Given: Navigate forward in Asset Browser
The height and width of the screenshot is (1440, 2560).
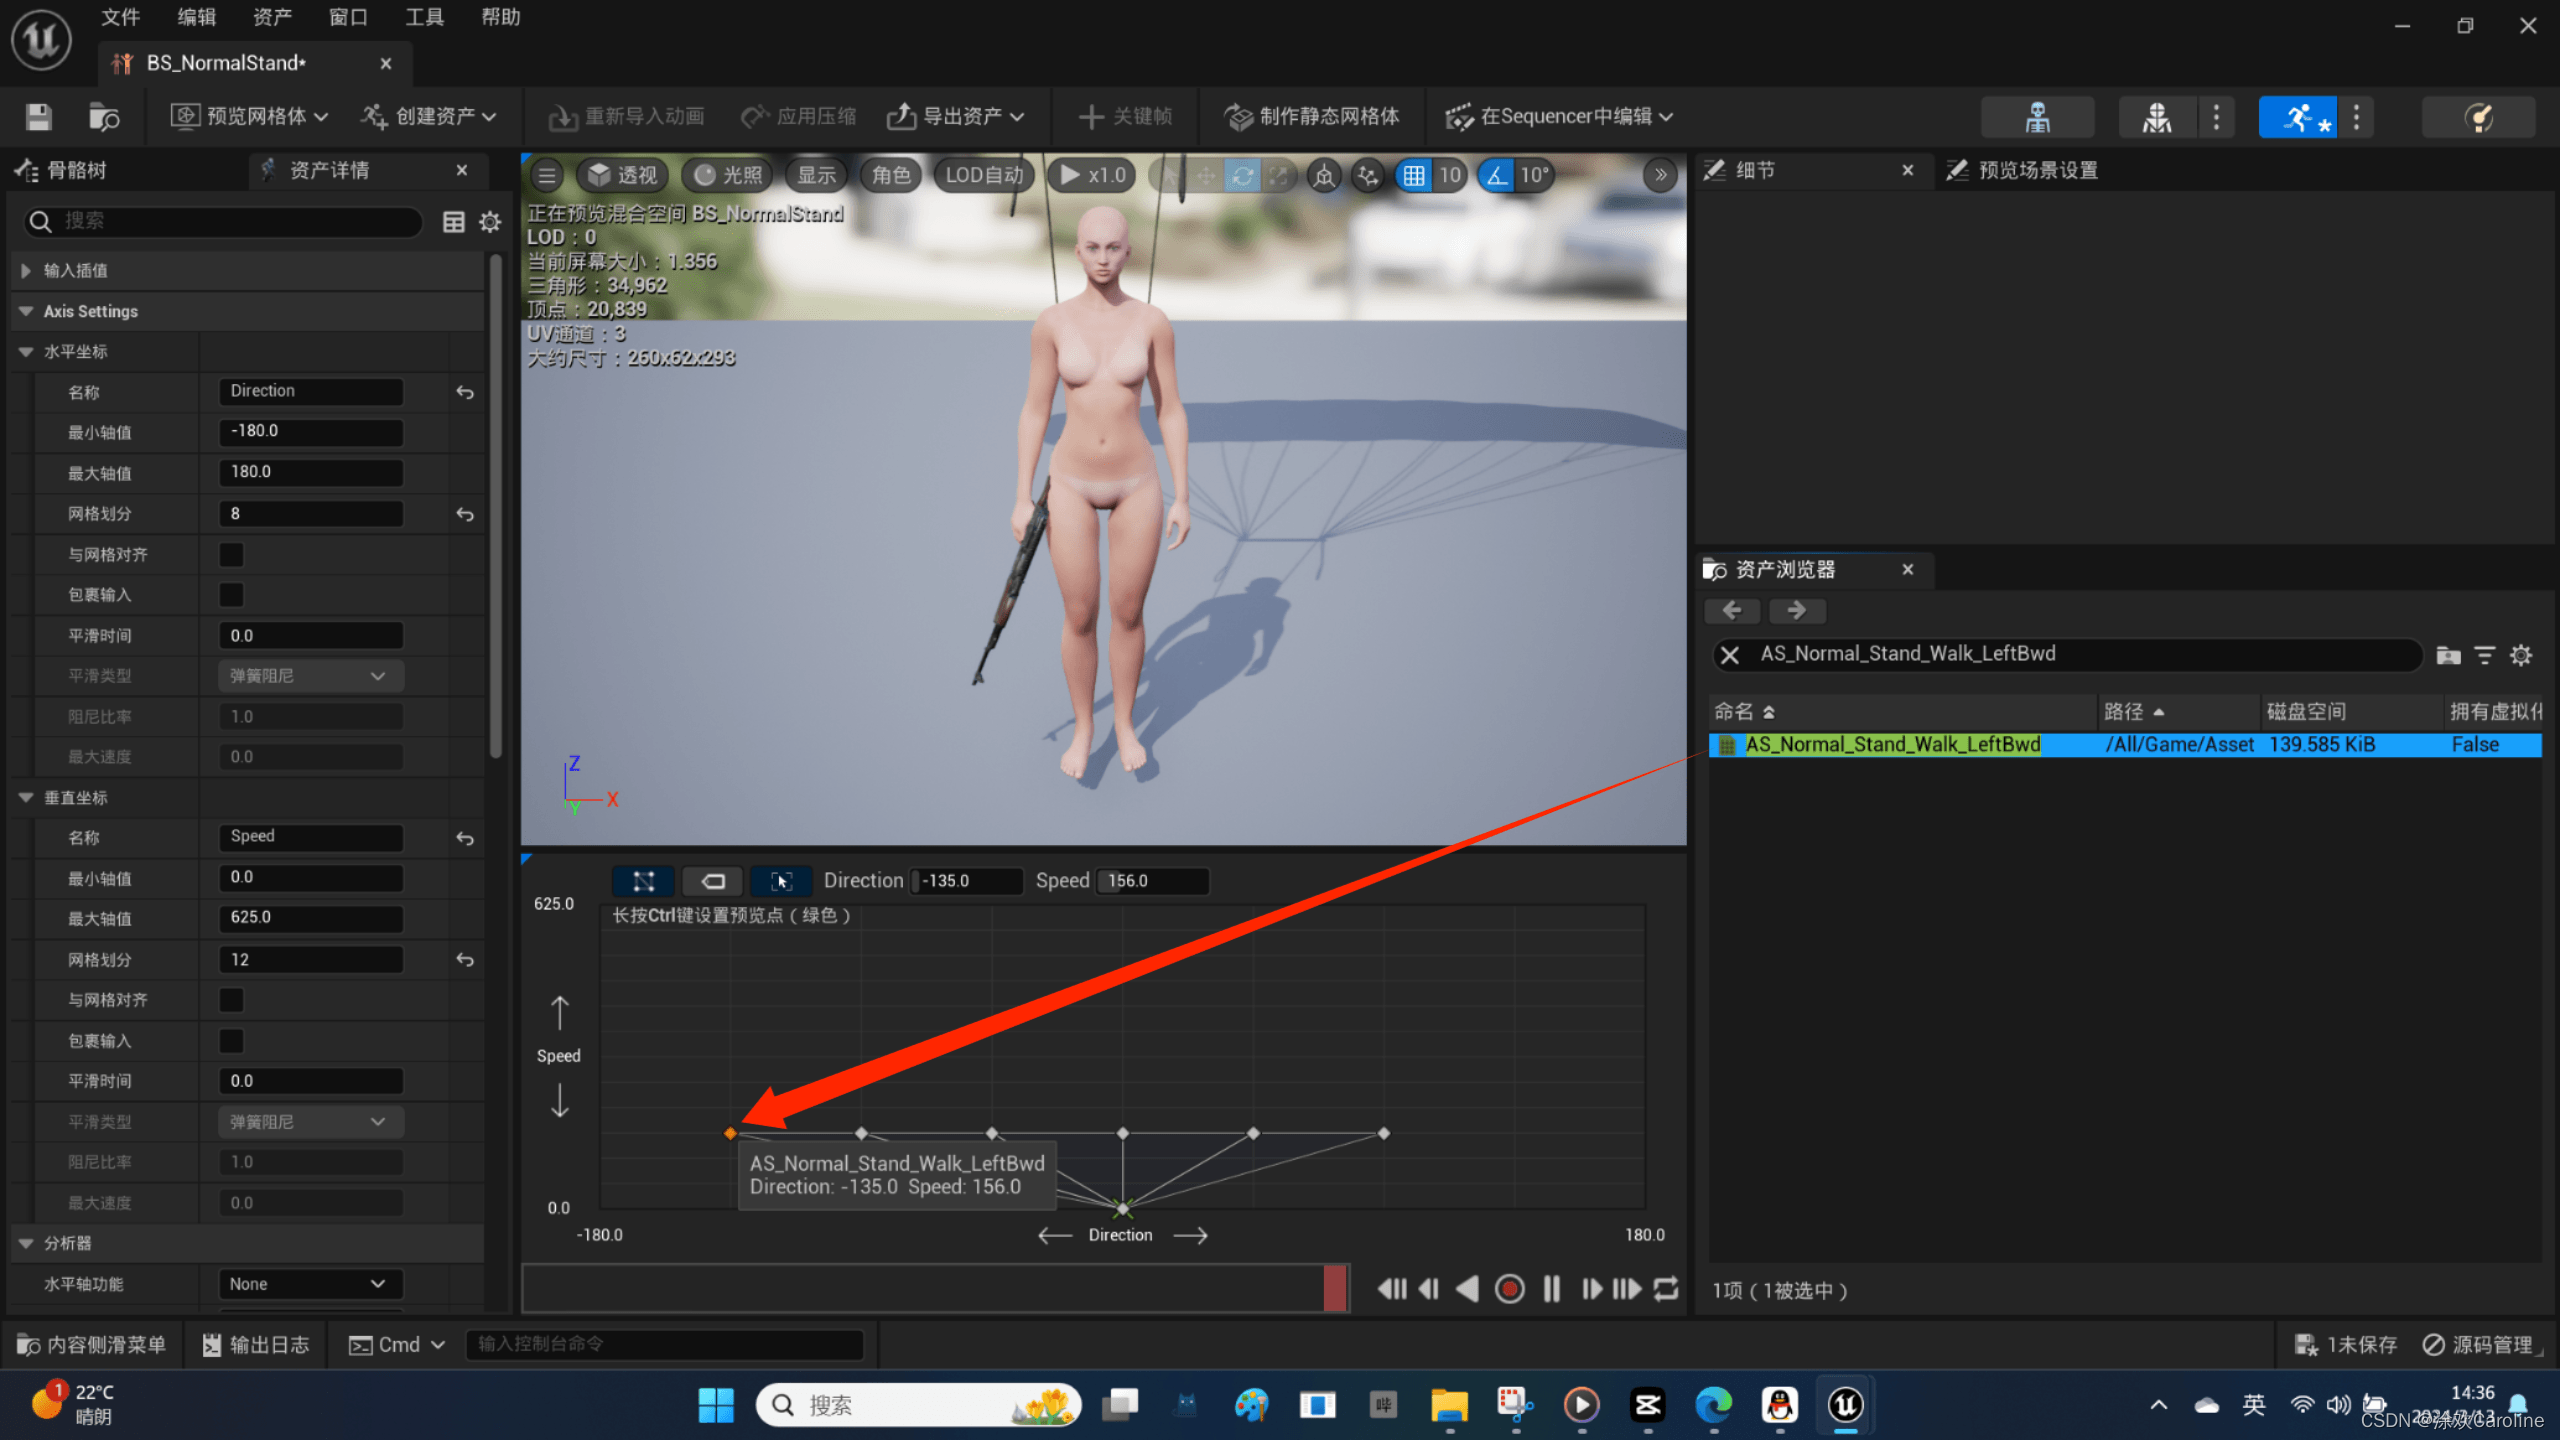Looking at the screenshot, I should pyautogui.click(x=1797, y=610).
